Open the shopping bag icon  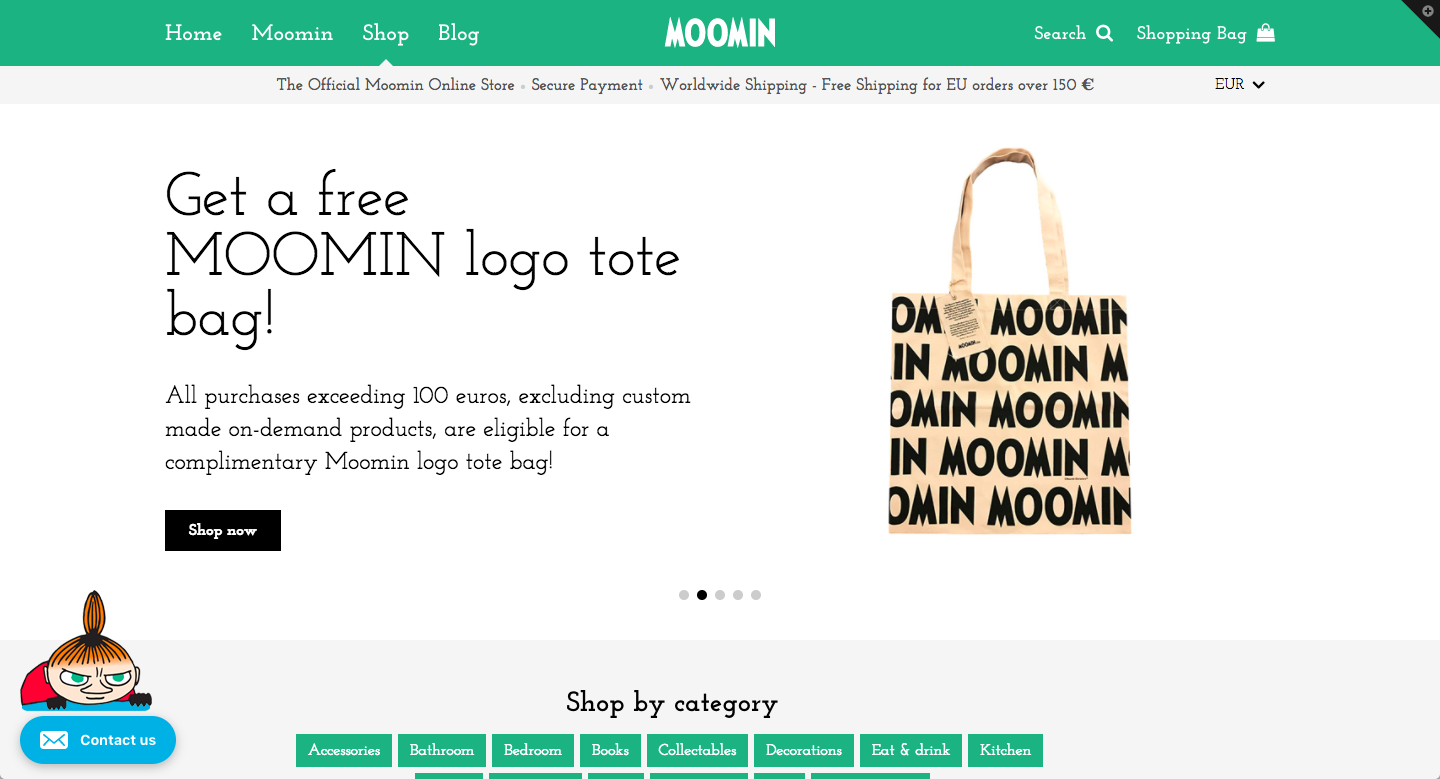[1266, 33]
